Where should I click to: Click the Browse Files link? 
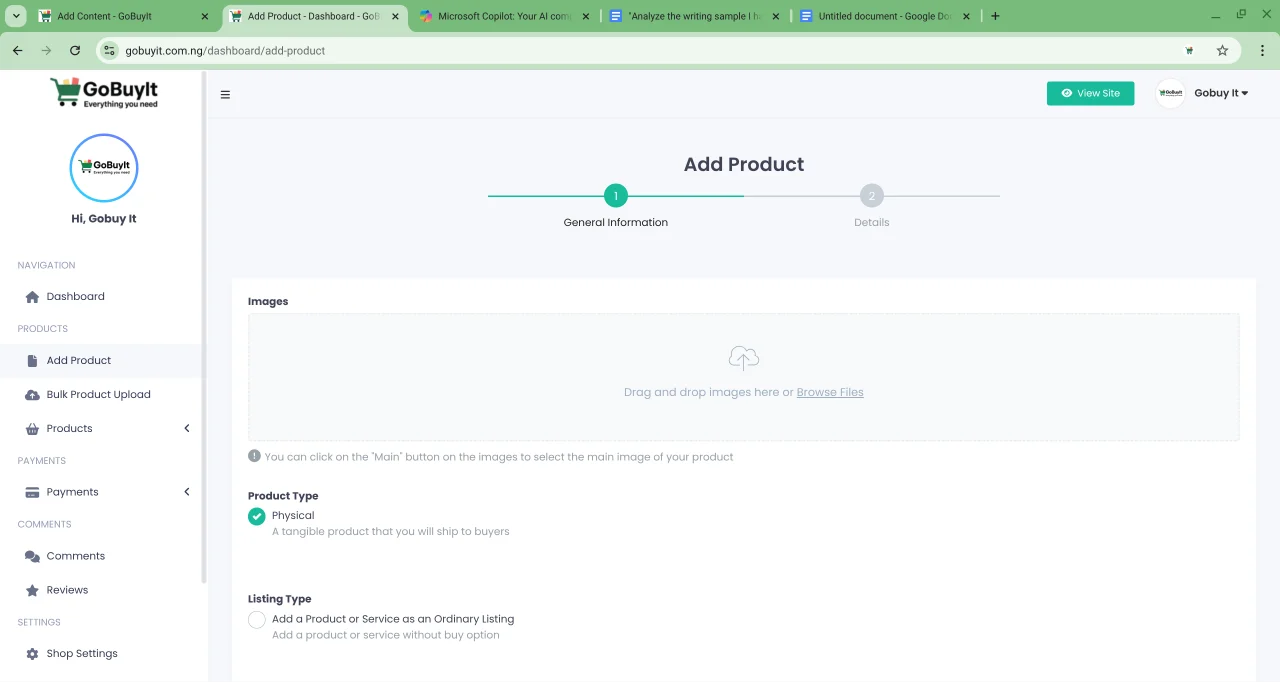pyautogui.click(x=829, y=392)
